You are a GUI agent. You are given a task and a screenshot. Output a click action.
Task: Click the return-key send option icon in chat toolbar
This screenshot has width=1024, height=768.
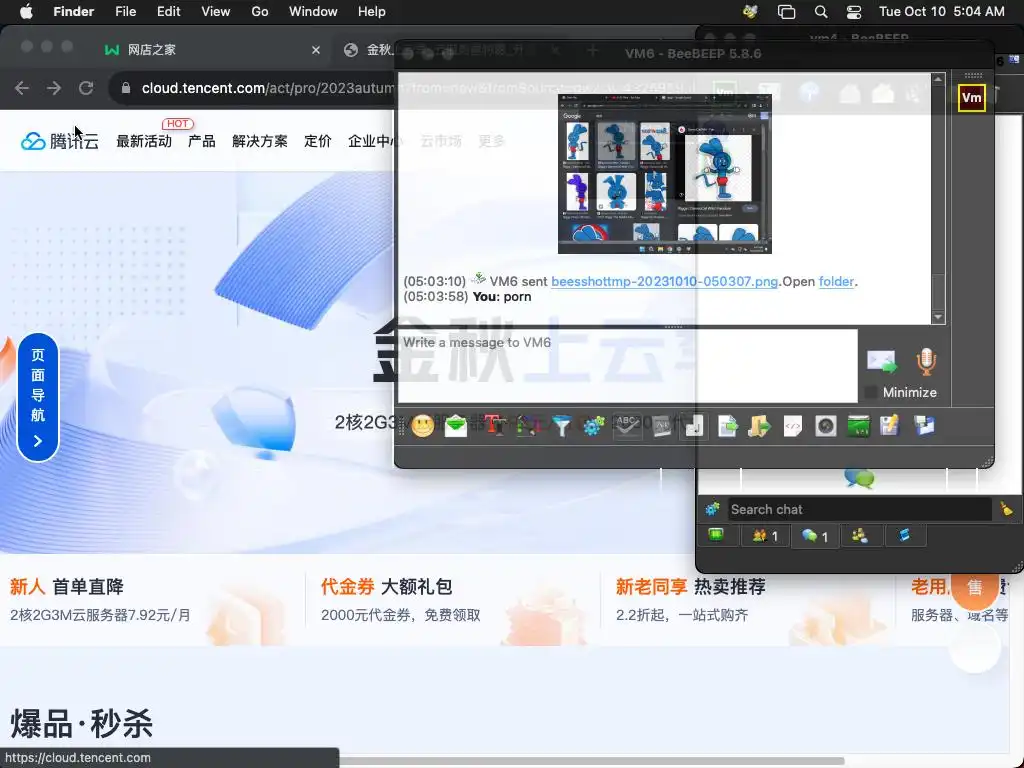[694, 426]
